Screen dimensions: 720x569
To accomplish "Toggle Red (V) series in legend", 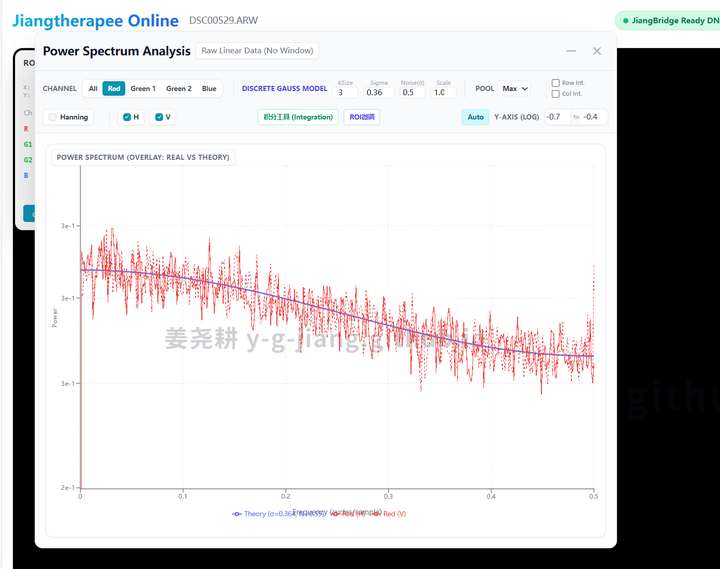I will click(389, 514).
